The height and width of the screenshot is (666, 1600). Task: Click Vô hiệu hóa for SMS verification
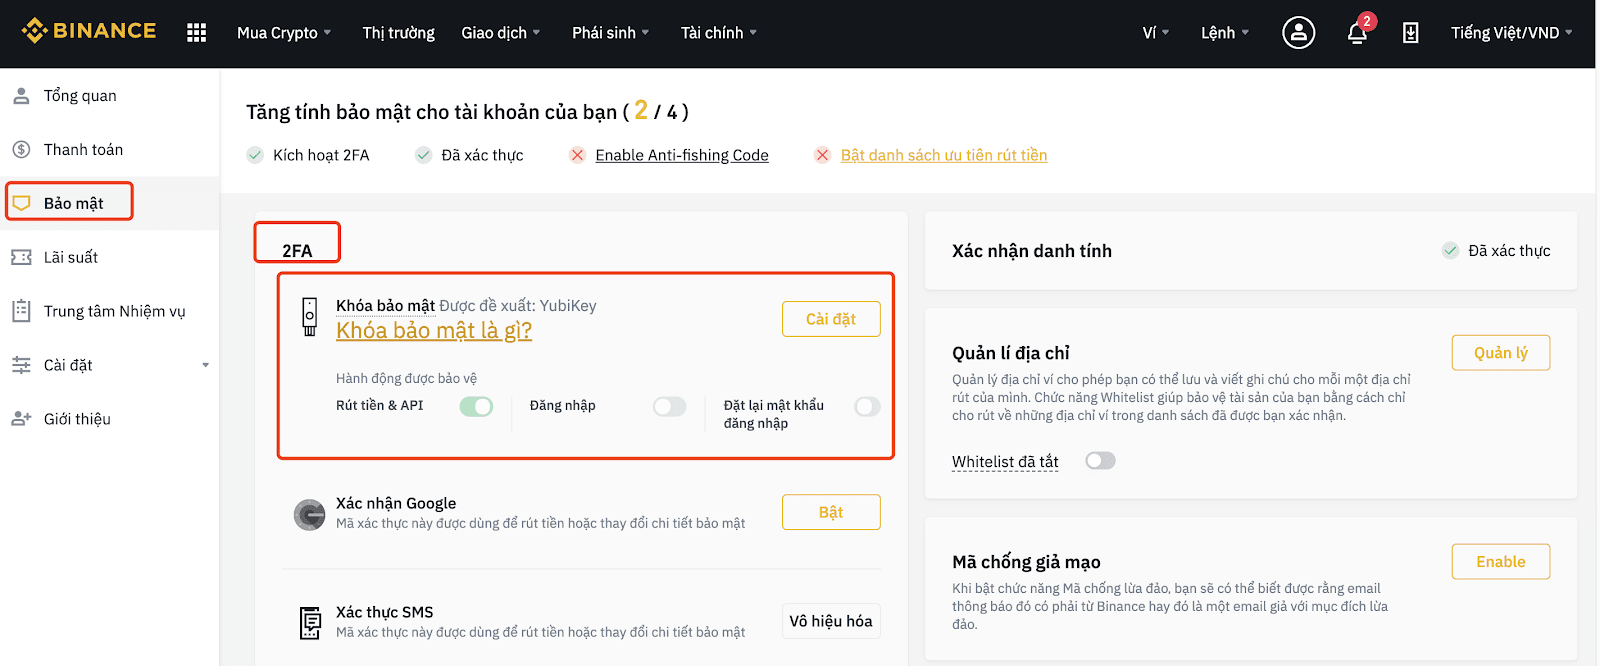pos(831,621)
